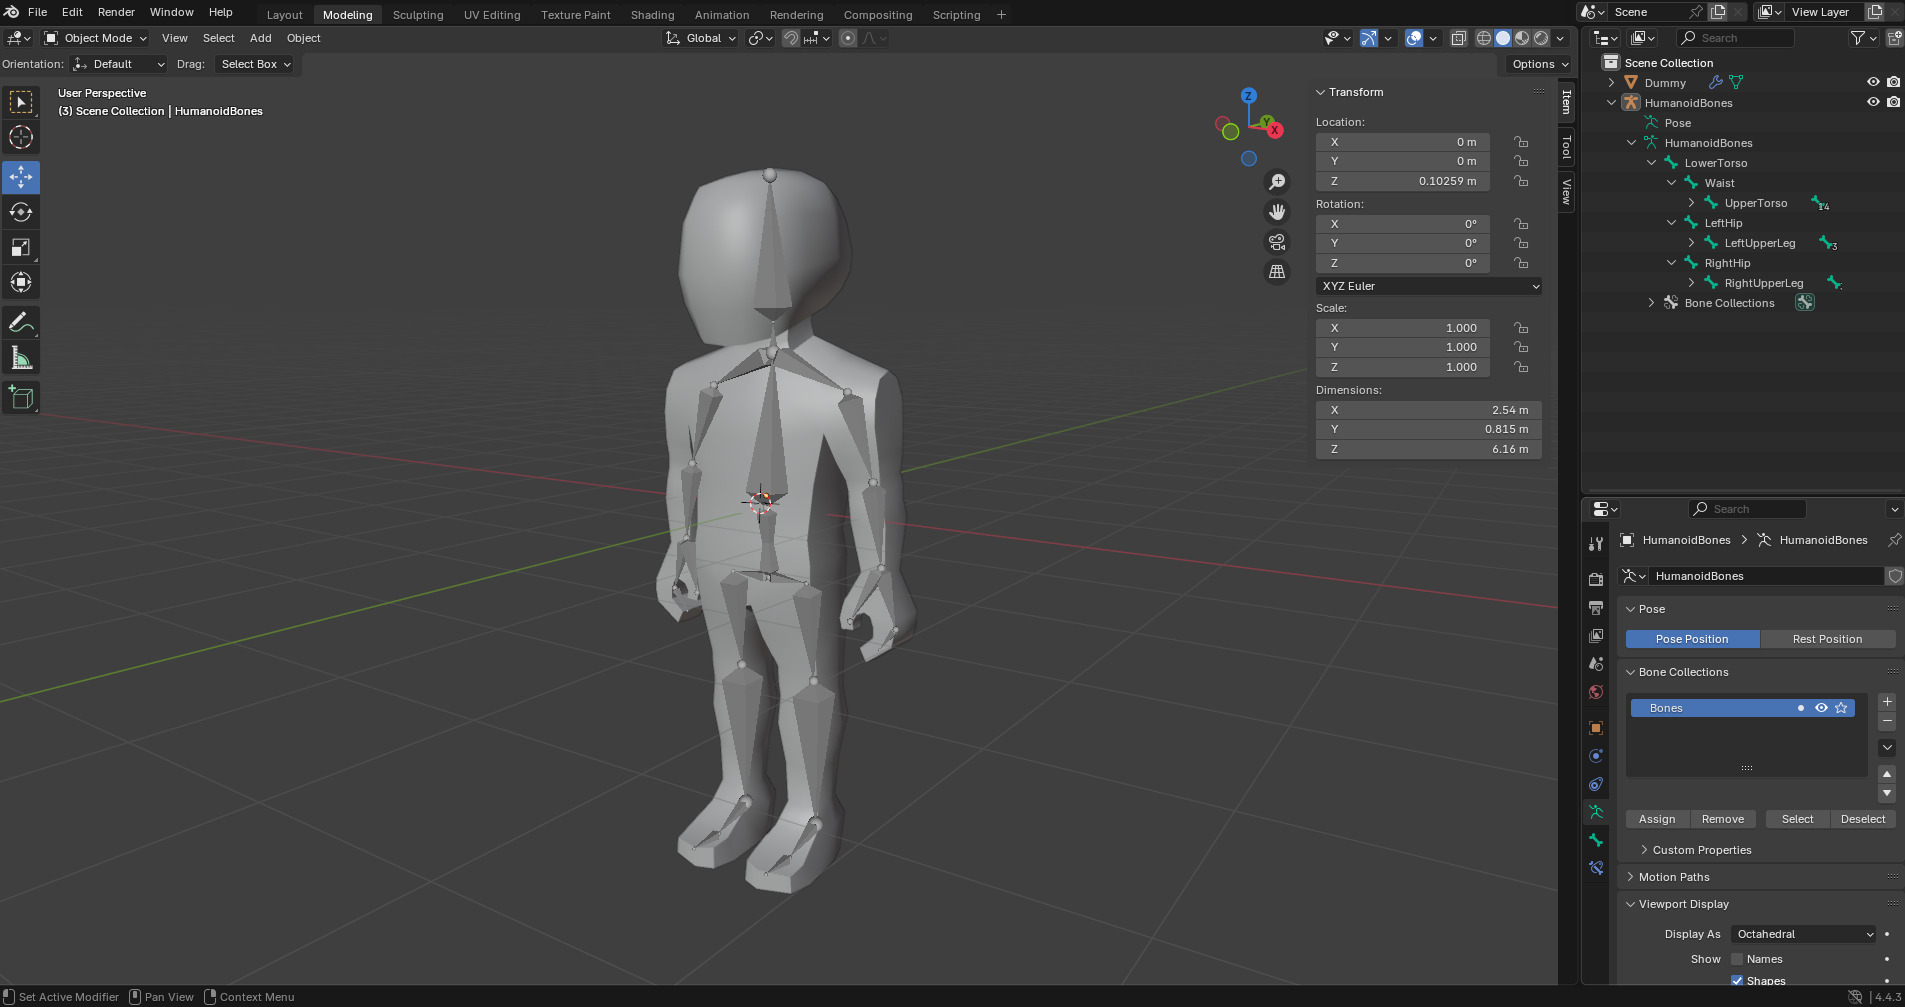1905x1007 pixels.
Task: Collapse the Transform panel
Action: click(x=1321, y=91)
